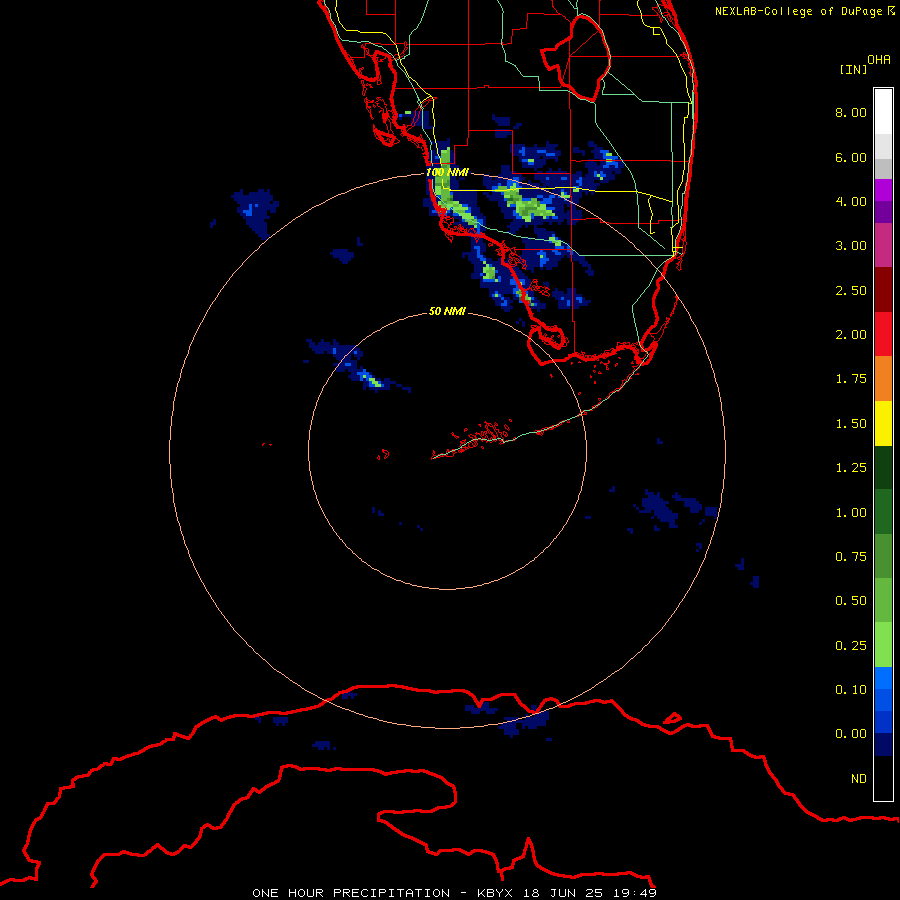Viewport: 900px width, 900px height.
Task: Click the [IN] units label
Action: [x=854, y=69]
